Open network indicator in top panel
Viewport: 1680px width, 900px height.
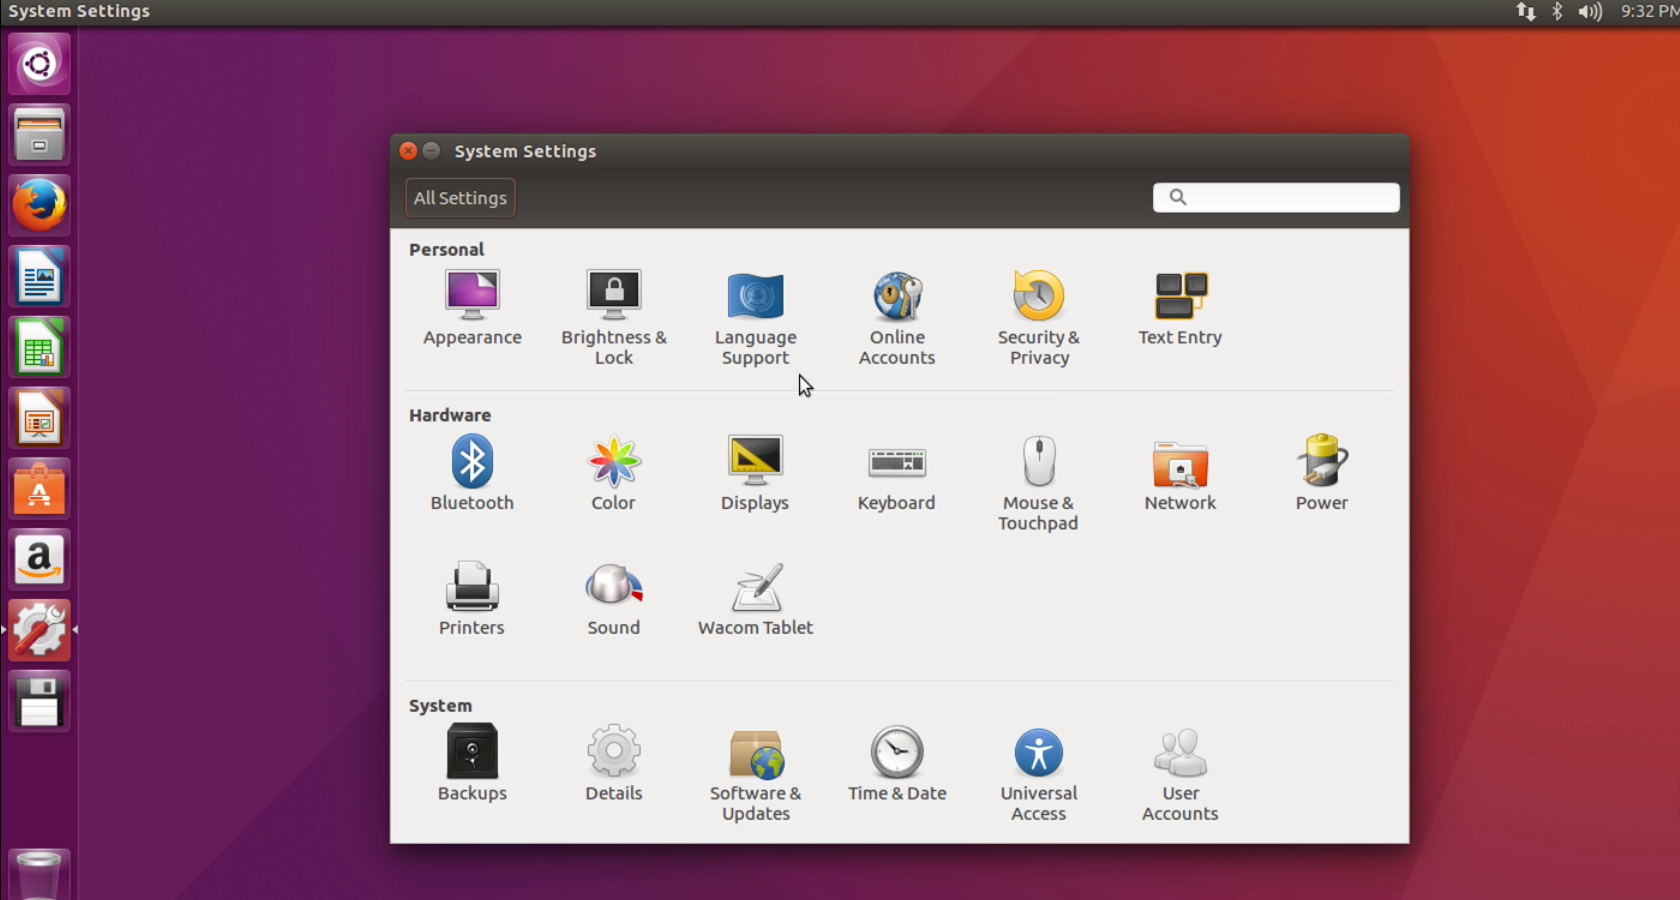(1525, 11)
